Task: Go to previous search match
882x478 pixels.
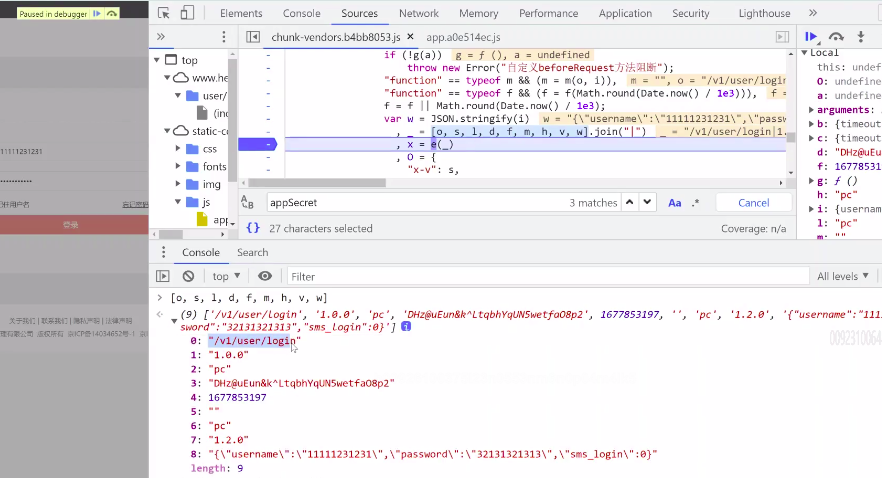Action: point(630,202)
